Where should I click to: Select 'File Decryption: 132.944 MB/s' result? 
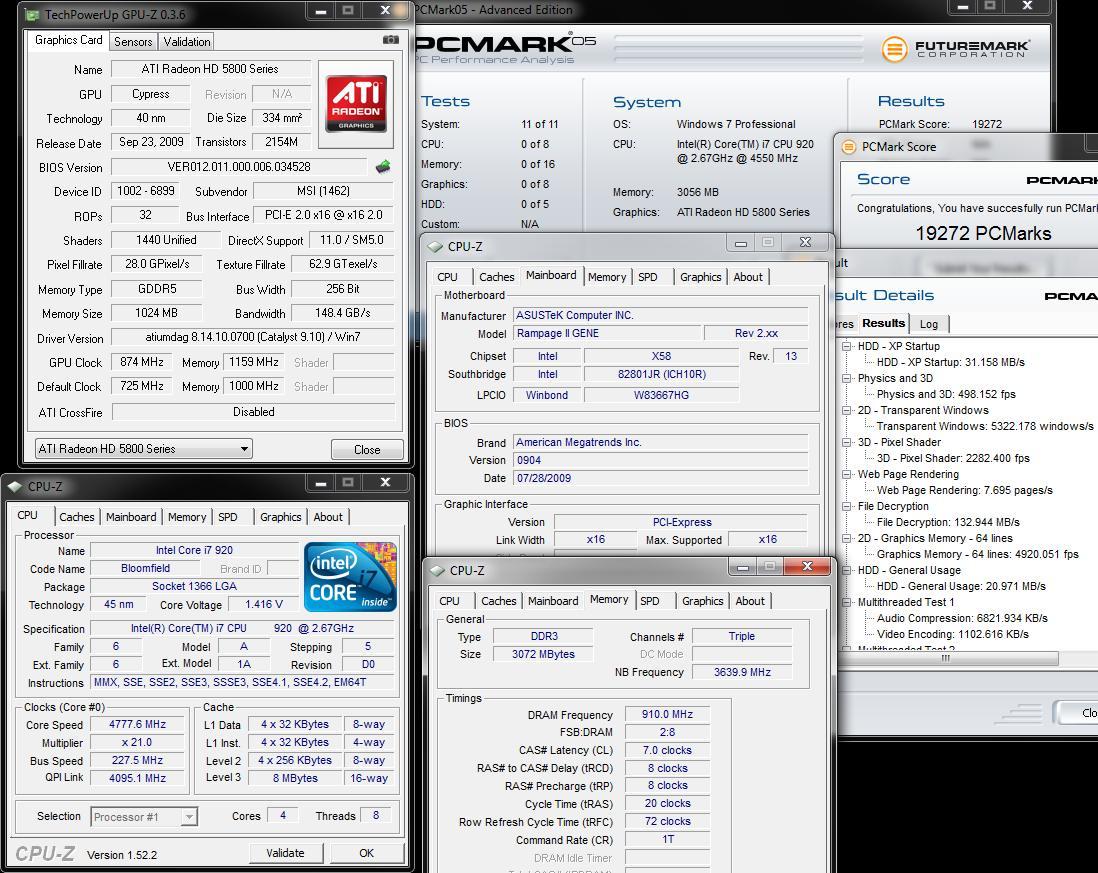947,522
